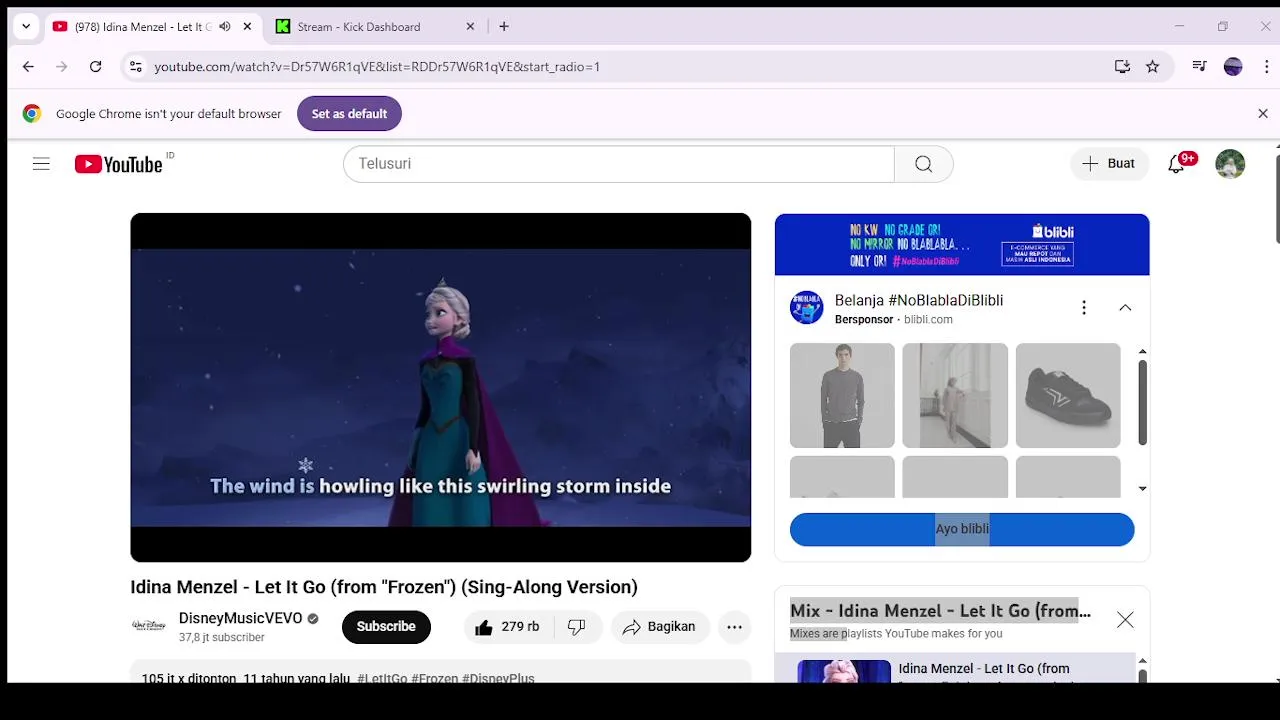Viewport: 1280px width, 720px height.
Task: Close the Kick Dashboard tab
Action: (x=470, y=27)
